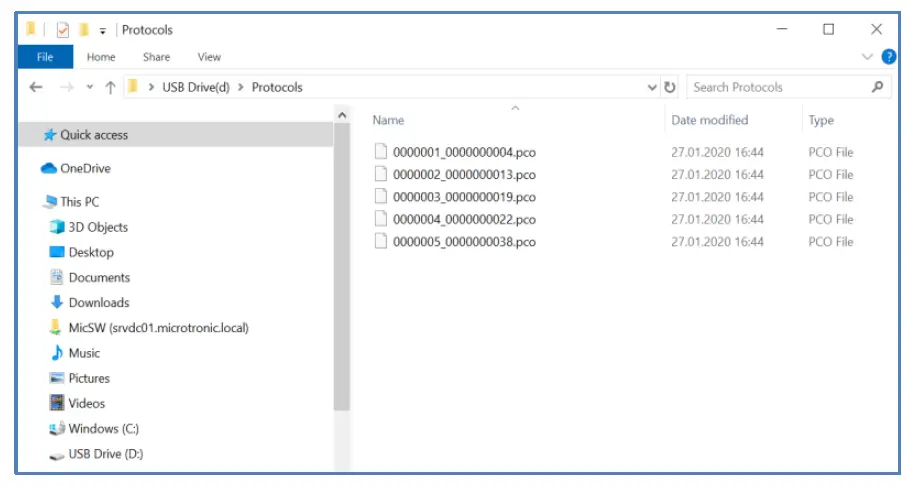Click the Forward navigation arrow
Viewport: 907px width, 487px height.
click(x=67, y=87)
